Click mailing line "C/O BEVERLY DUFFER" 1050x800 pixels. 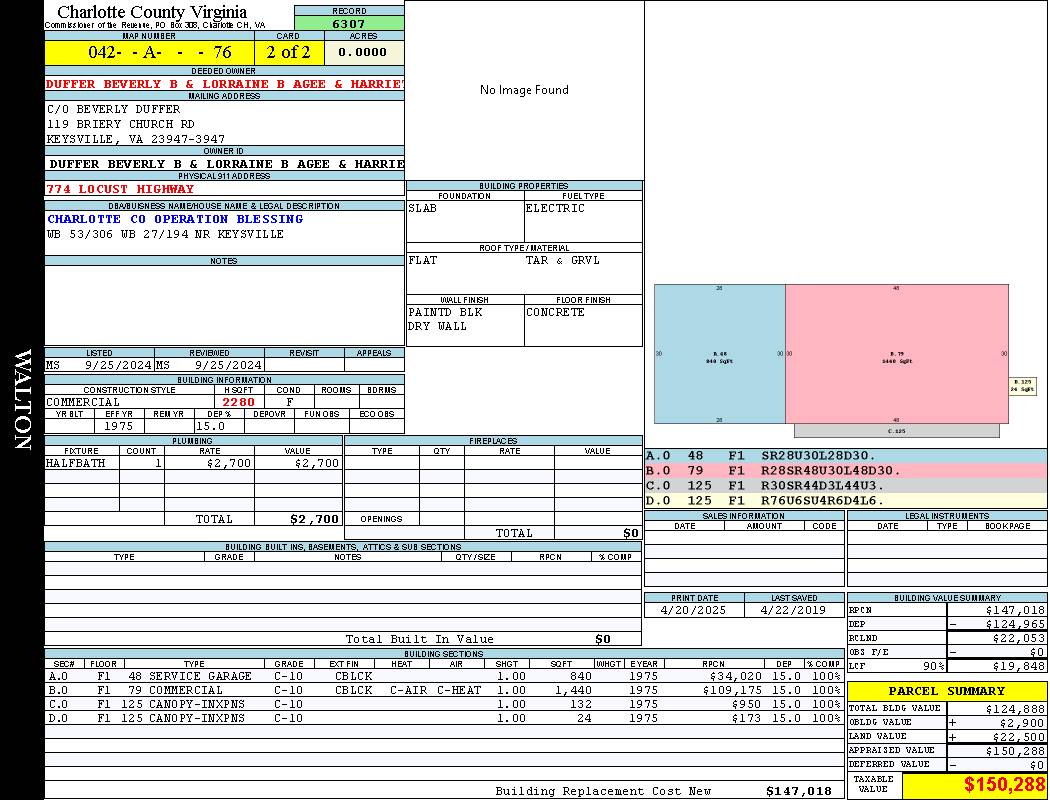click(113, 109)
